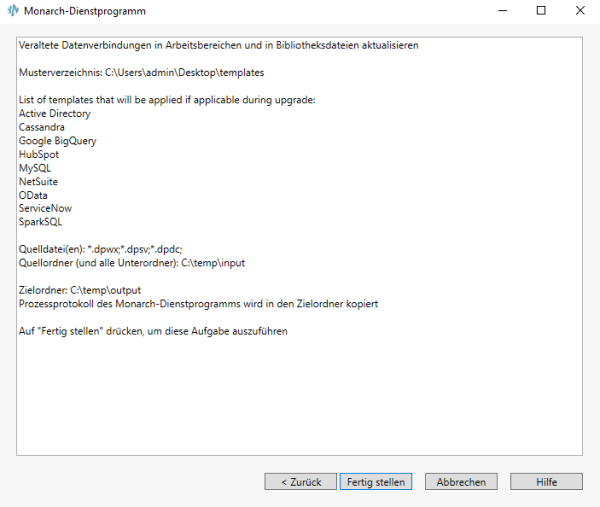Screen dimensions: 600x507
Task: Click the 'Cassandra' template entry
Action: pyautogui.click(x=42, y=128)
